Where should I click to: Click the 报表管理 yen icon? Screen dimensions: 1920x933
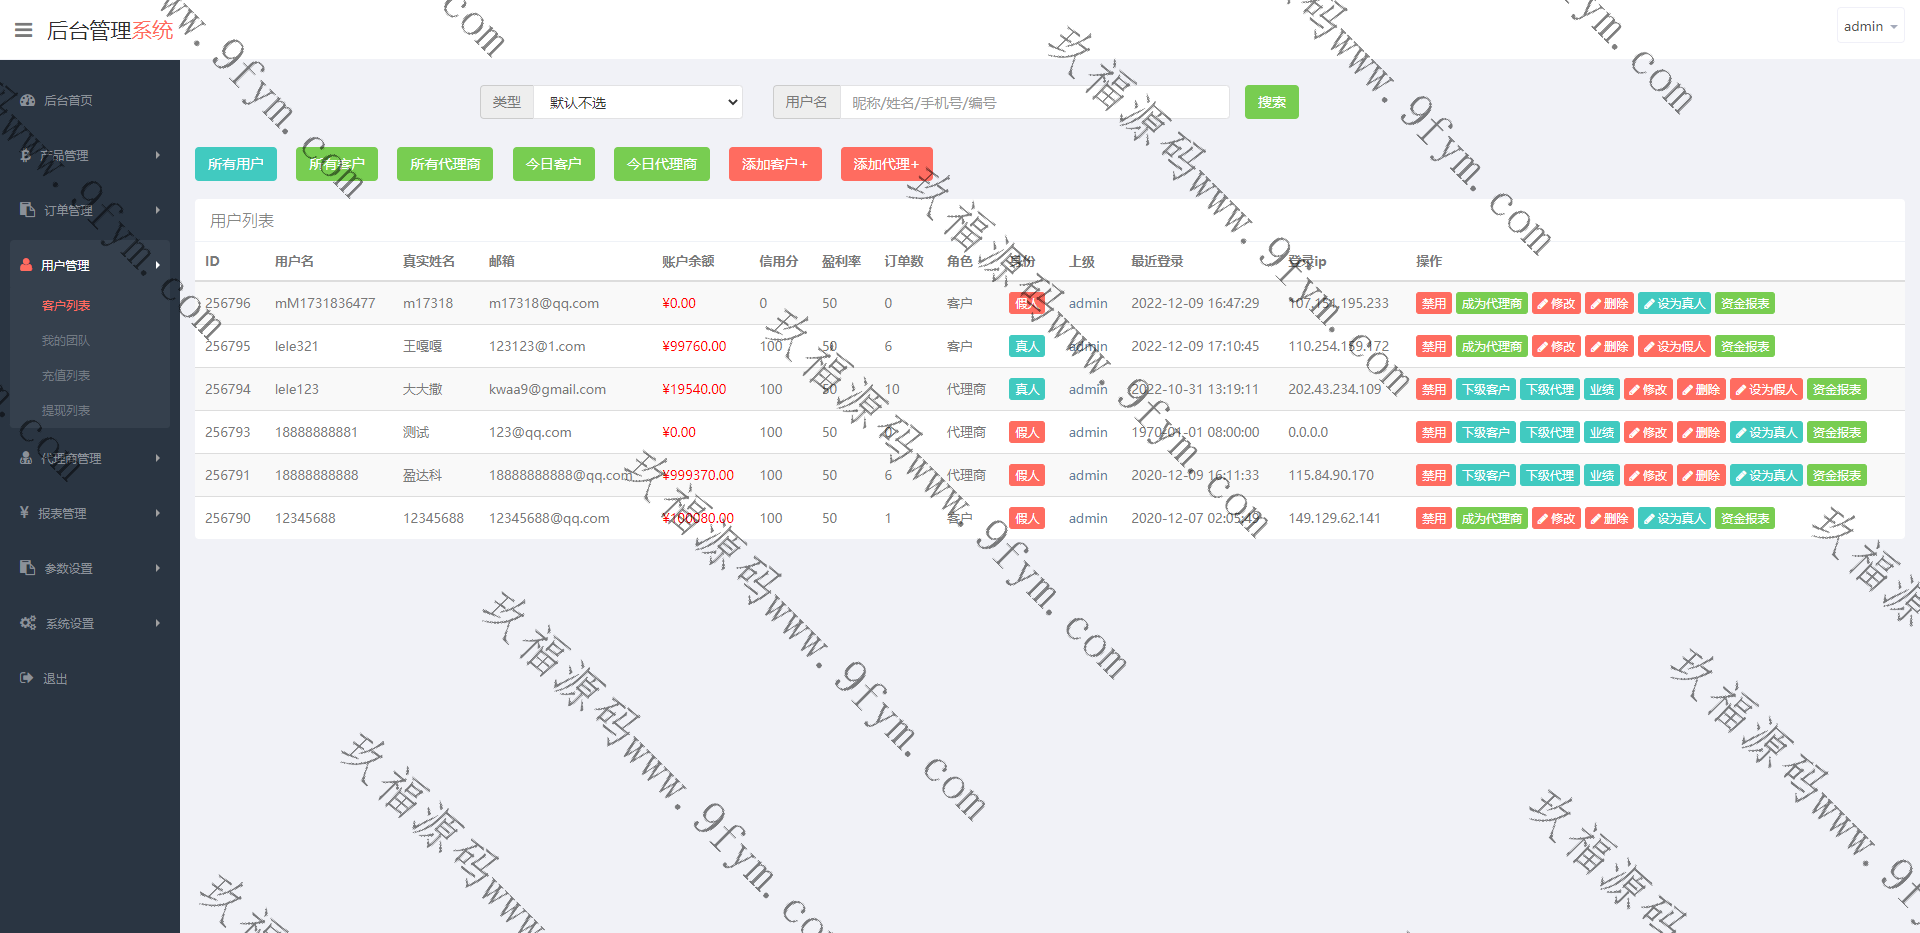coord(25,513)
